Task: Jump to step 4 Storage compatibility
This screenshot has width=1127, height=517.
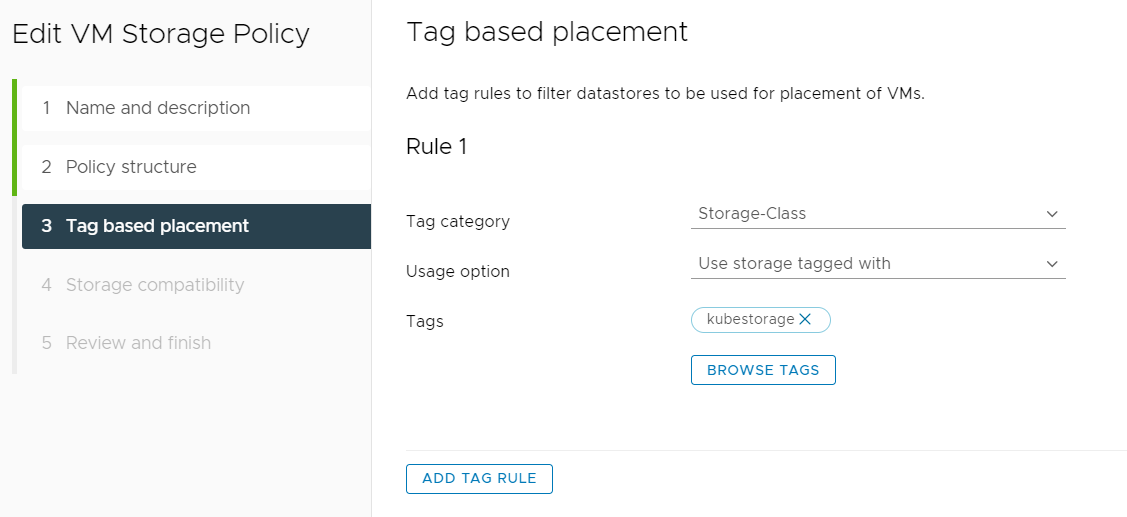Action: pyautogui.click(x=154, y=285)
